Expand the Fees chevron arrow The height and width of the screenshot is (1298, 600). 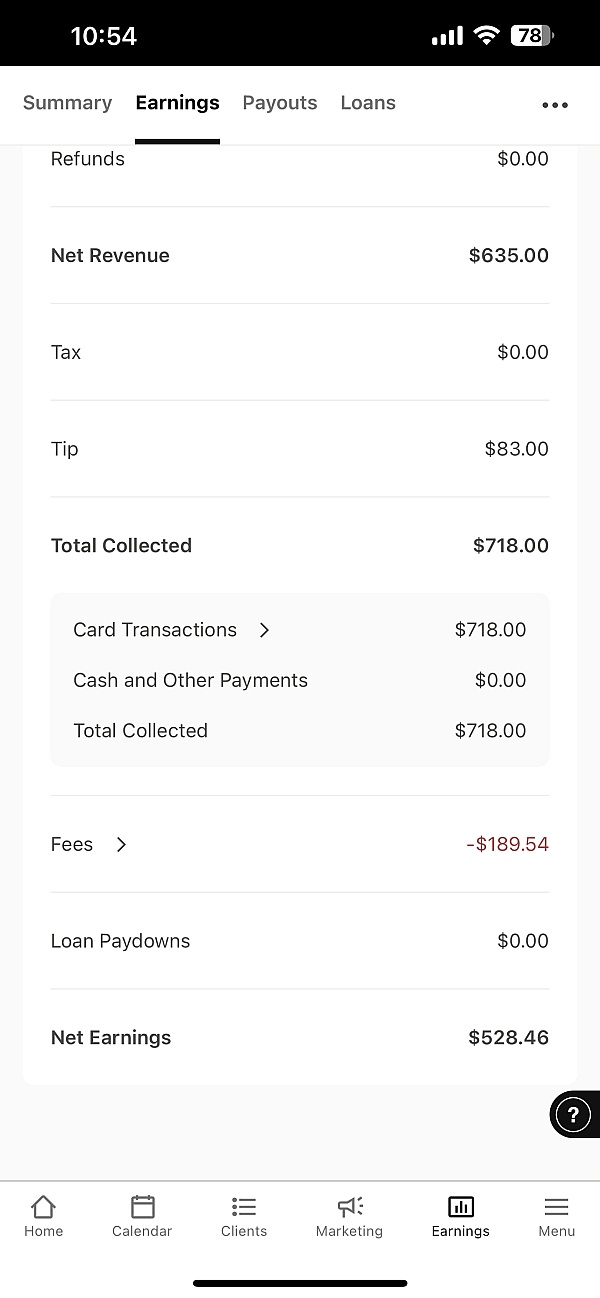point(122,845)
